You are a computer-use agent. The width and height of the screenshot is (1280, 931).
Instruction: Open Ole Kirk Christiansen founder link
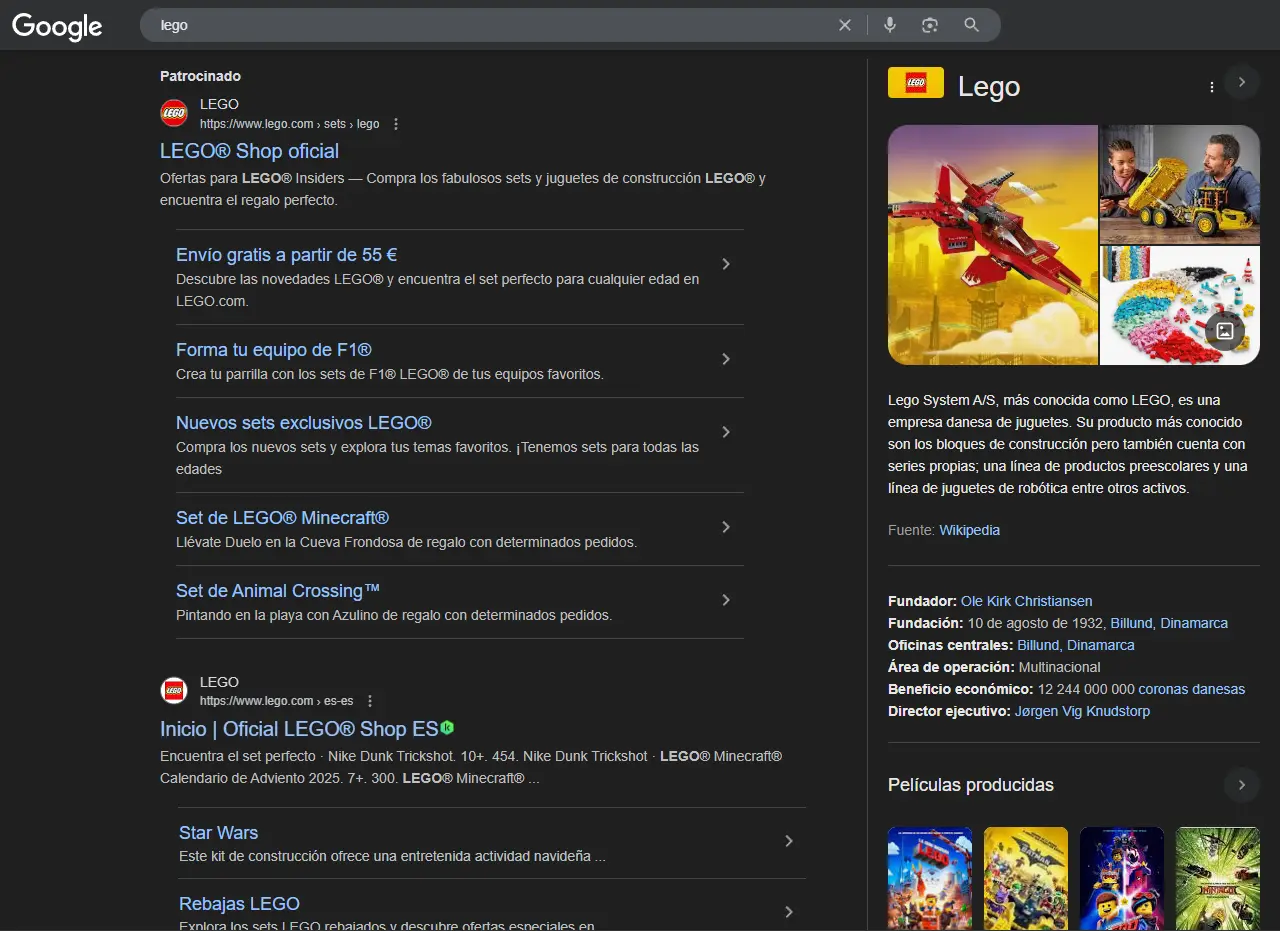tap(1026, 601)
